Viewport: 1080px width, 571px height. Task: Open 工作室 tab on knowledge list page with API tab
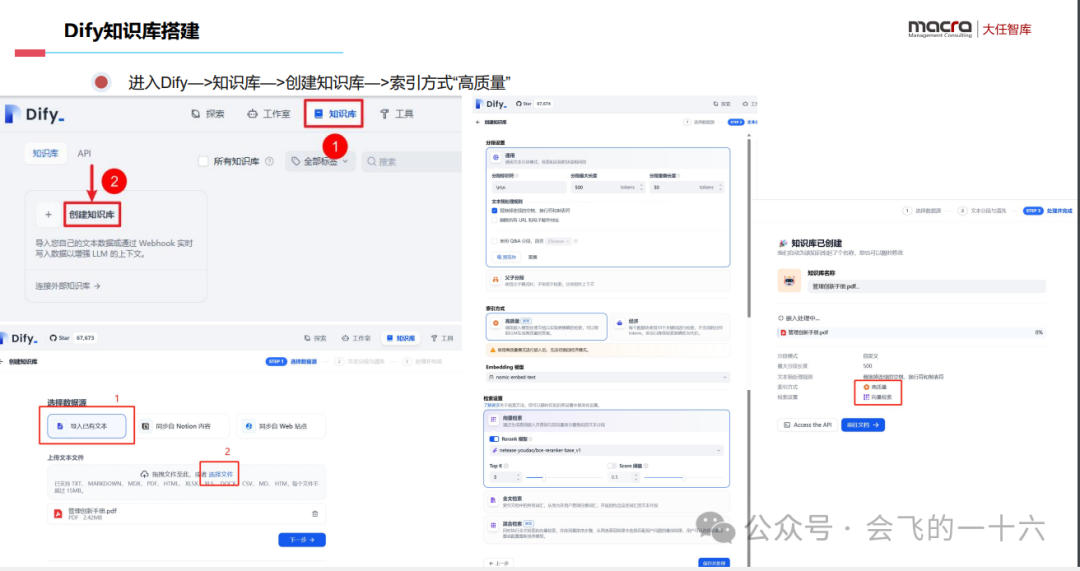(269, 114)
